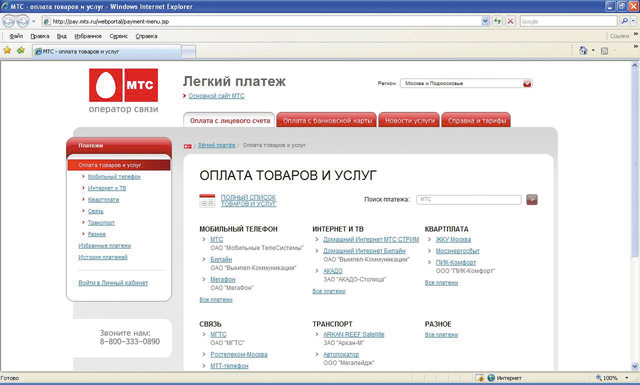Open the Справка menu
The image size is (640, 385).
click(147, 36)
